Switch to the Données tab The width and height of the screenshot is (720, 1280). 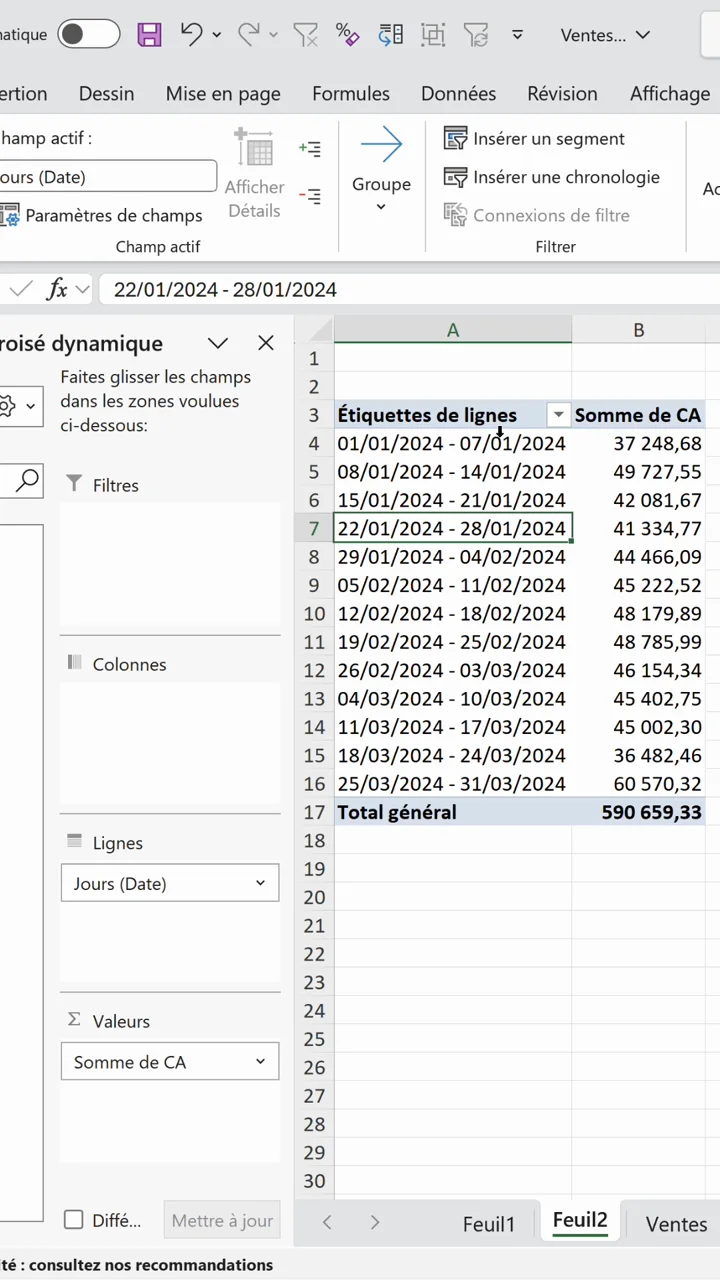458,93
